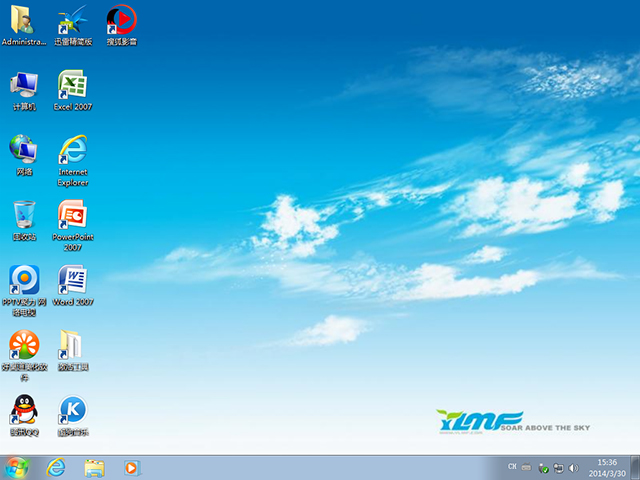
Task: Click the Administrator folder icon
Action: click(x=24, y=21)
